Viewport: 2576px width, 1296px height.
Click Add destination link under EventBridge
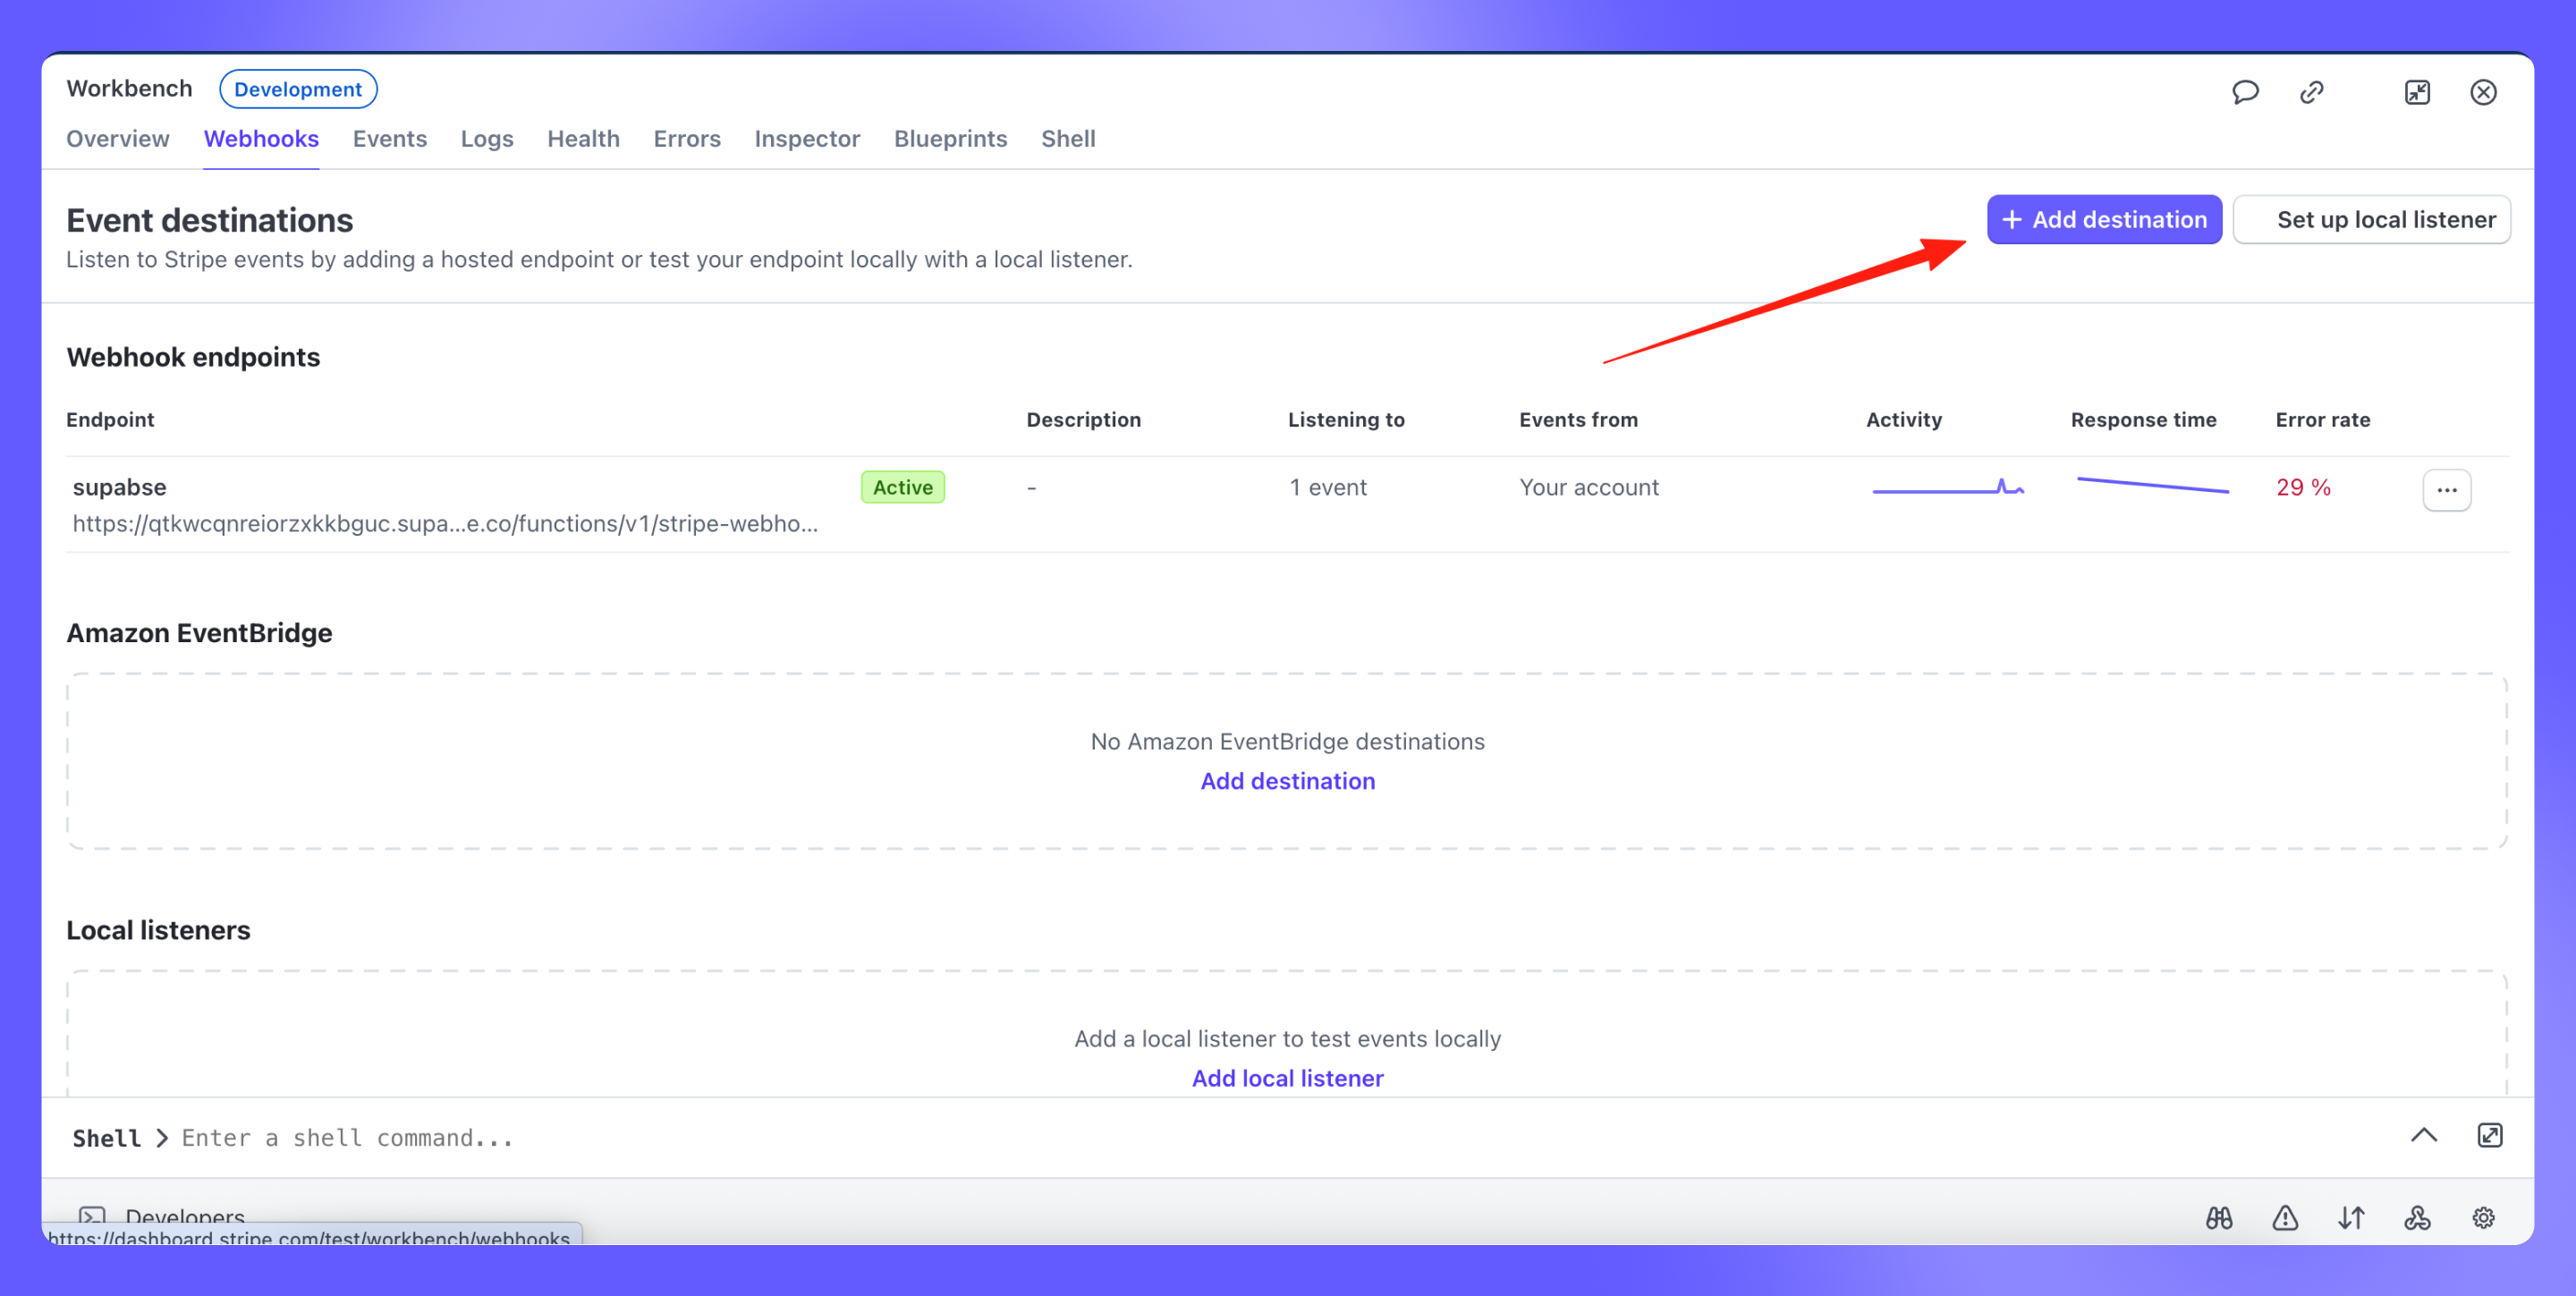pos(1287,781)
